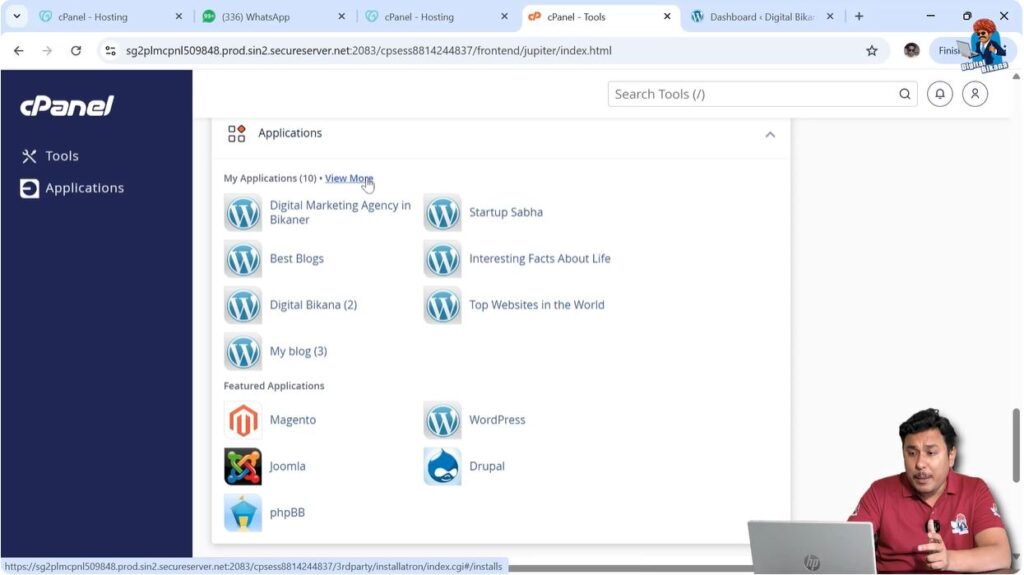Switch to the WhatsApp browser tab

265,17
